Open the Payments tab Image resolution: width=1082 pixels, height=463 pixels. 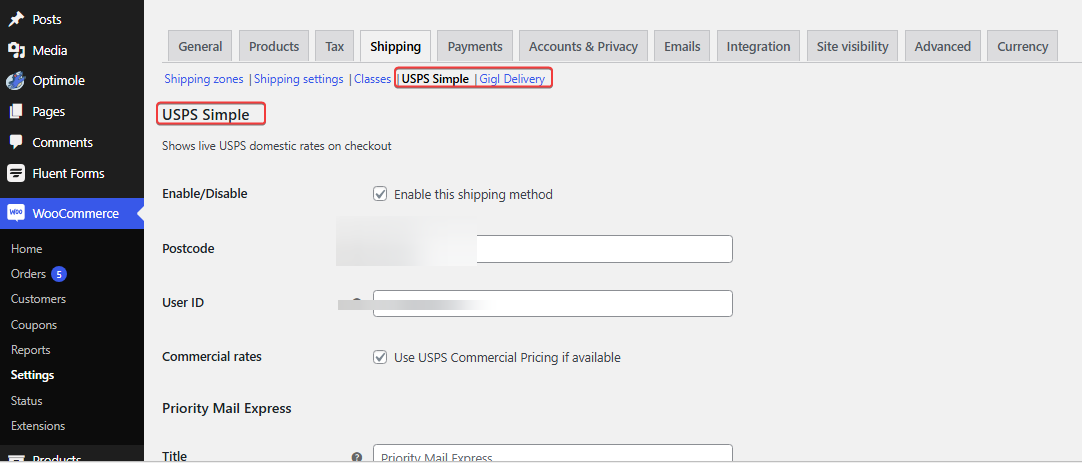coord(475,46)
